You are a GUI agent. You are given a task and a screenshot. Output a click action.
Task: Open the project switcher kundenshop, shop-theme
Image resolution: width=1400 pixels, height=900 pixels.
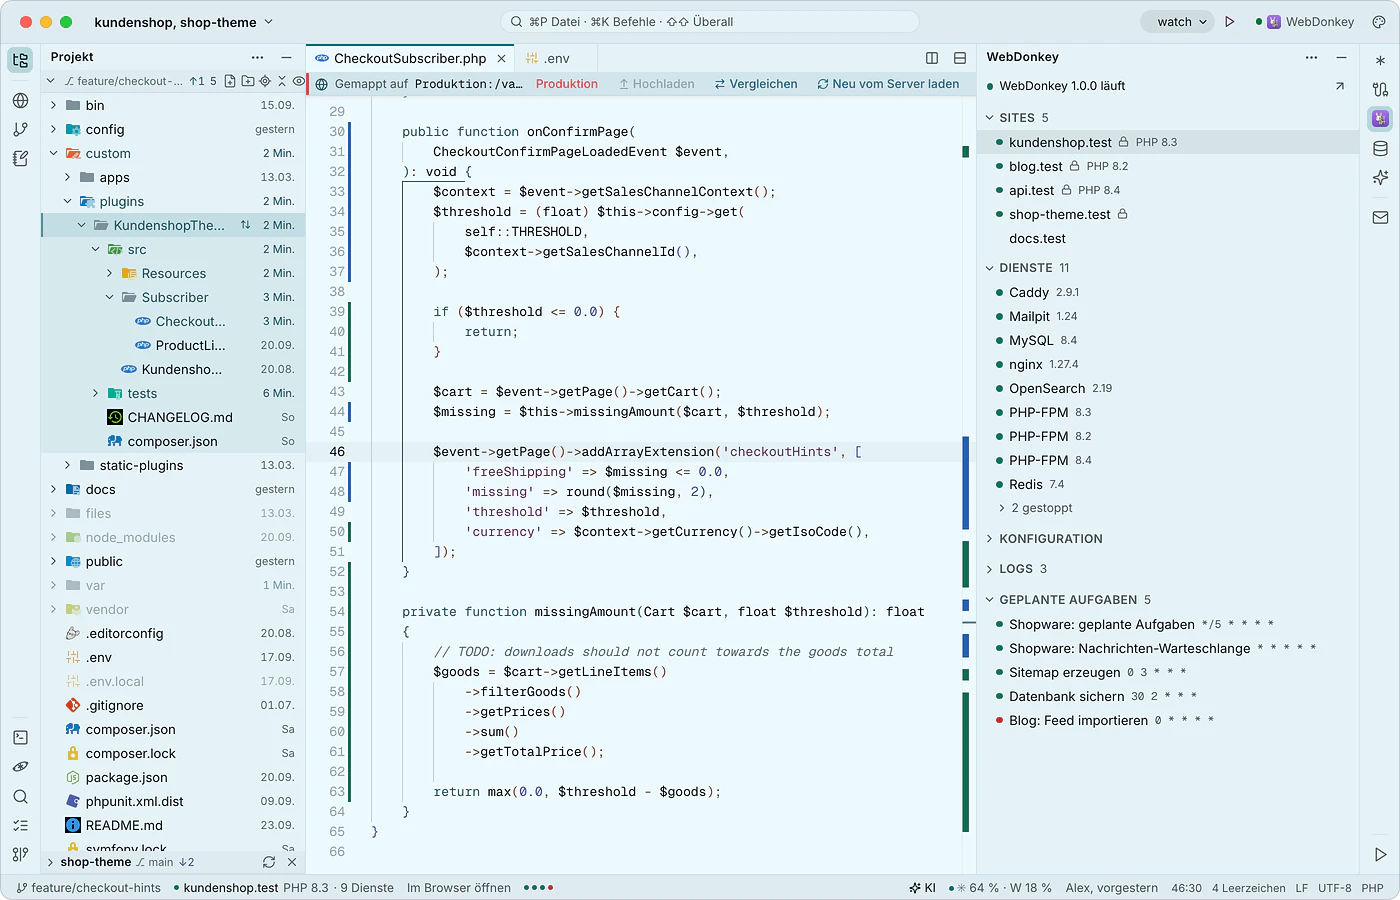[x=184, y=22]
